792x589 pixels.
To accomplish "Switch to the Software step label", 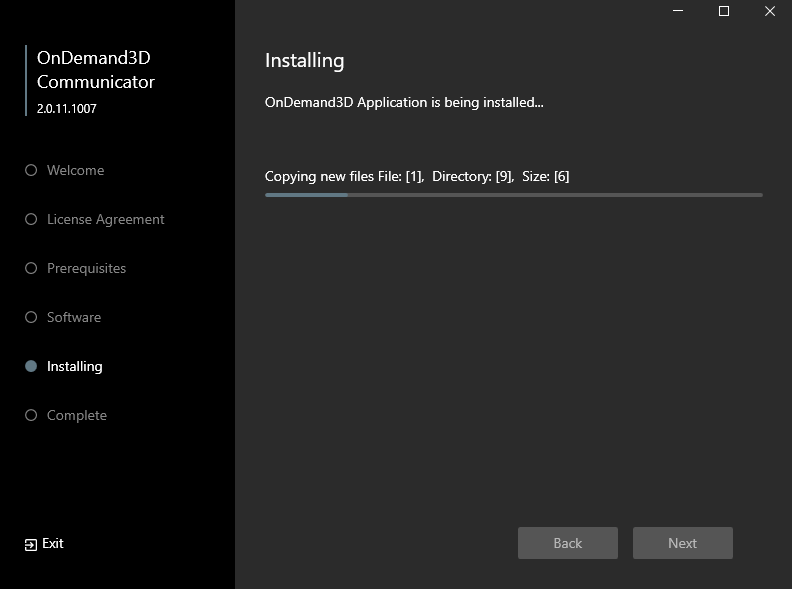I will (74, 317).
